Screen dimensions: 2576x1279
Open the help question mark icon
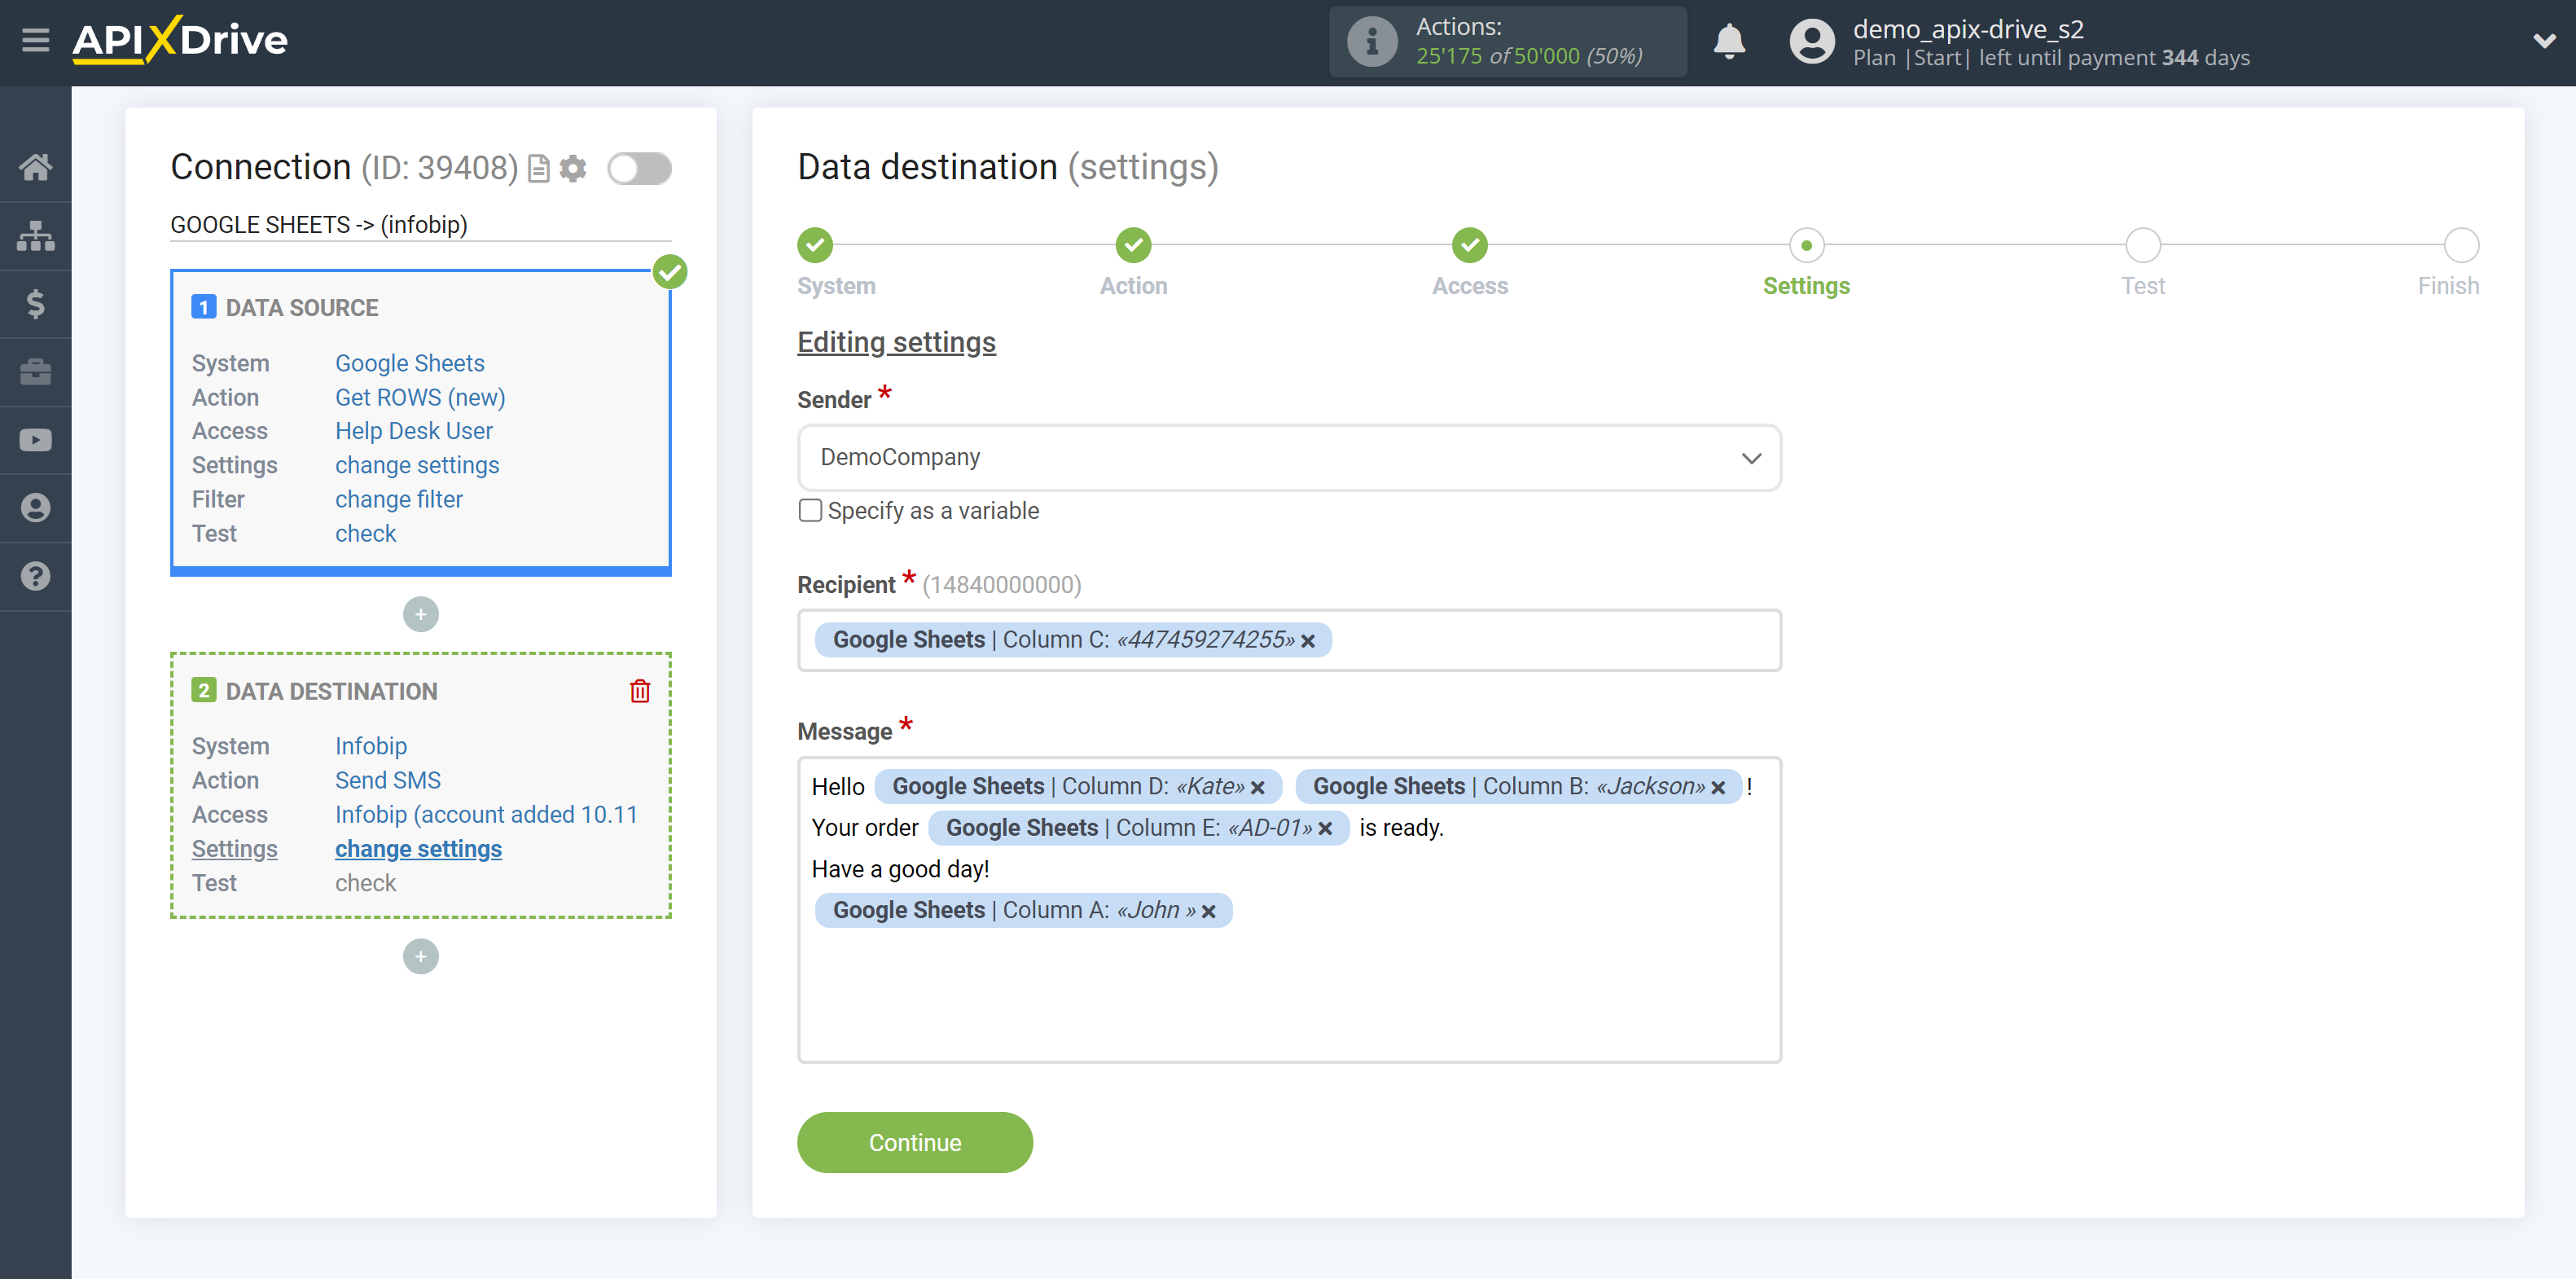click(x=36, y=576)
